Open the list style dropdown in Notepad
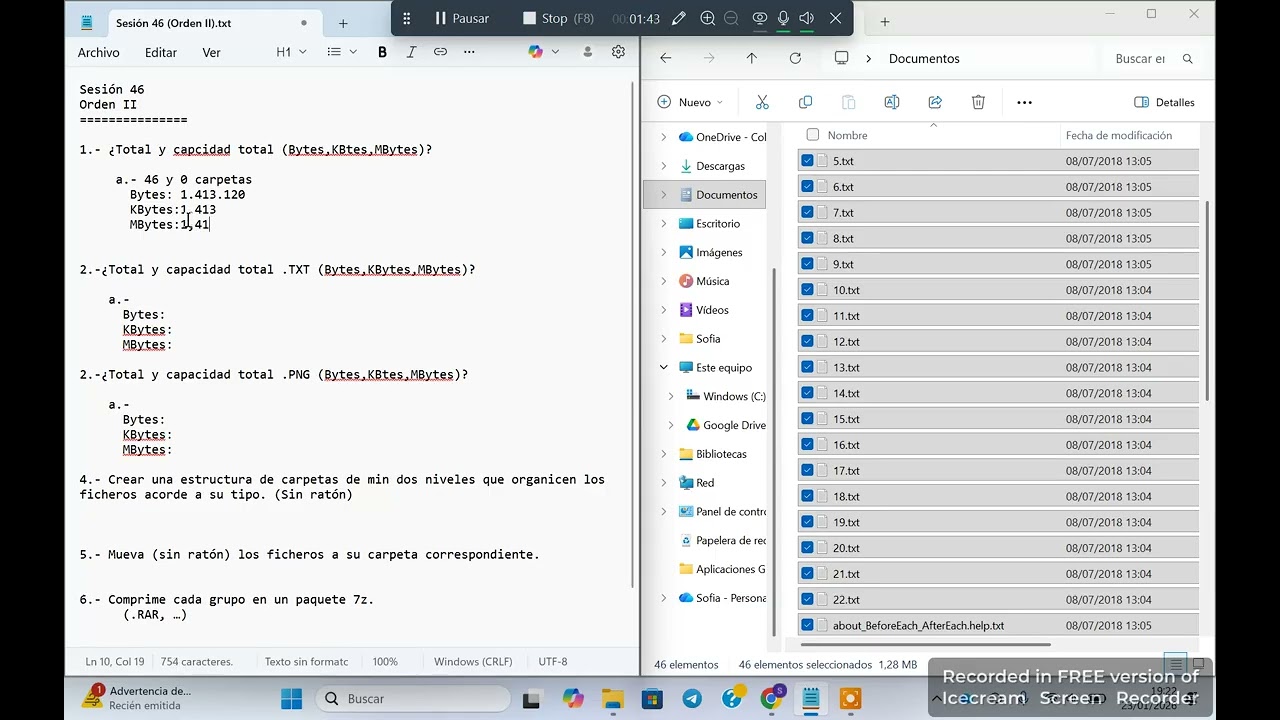 [x=342, y=52]
